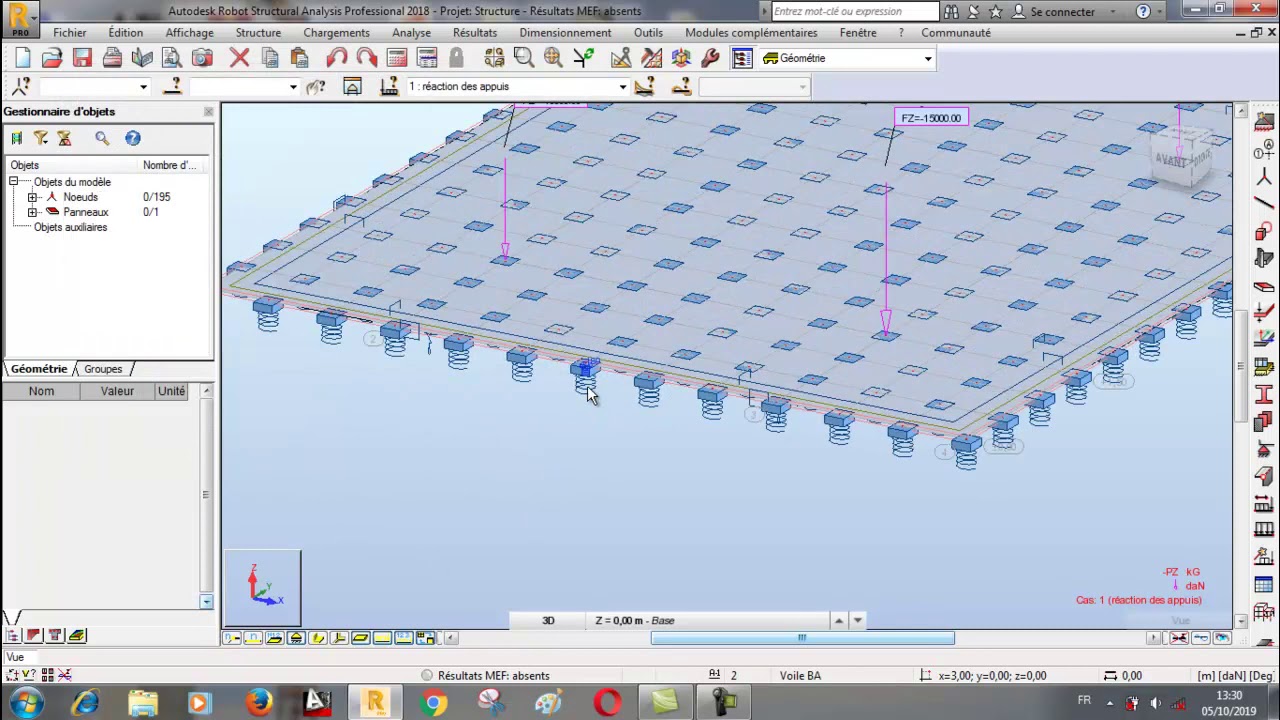Select the Zoom window magnifier icon

pos(523,58)
